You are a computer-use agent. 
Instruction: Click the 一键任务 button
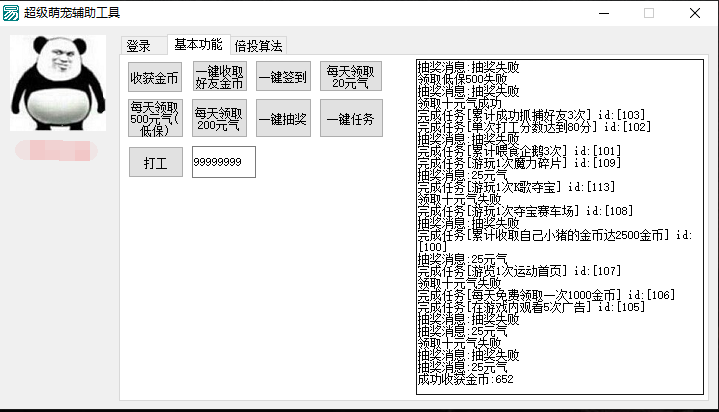point(348,119)
